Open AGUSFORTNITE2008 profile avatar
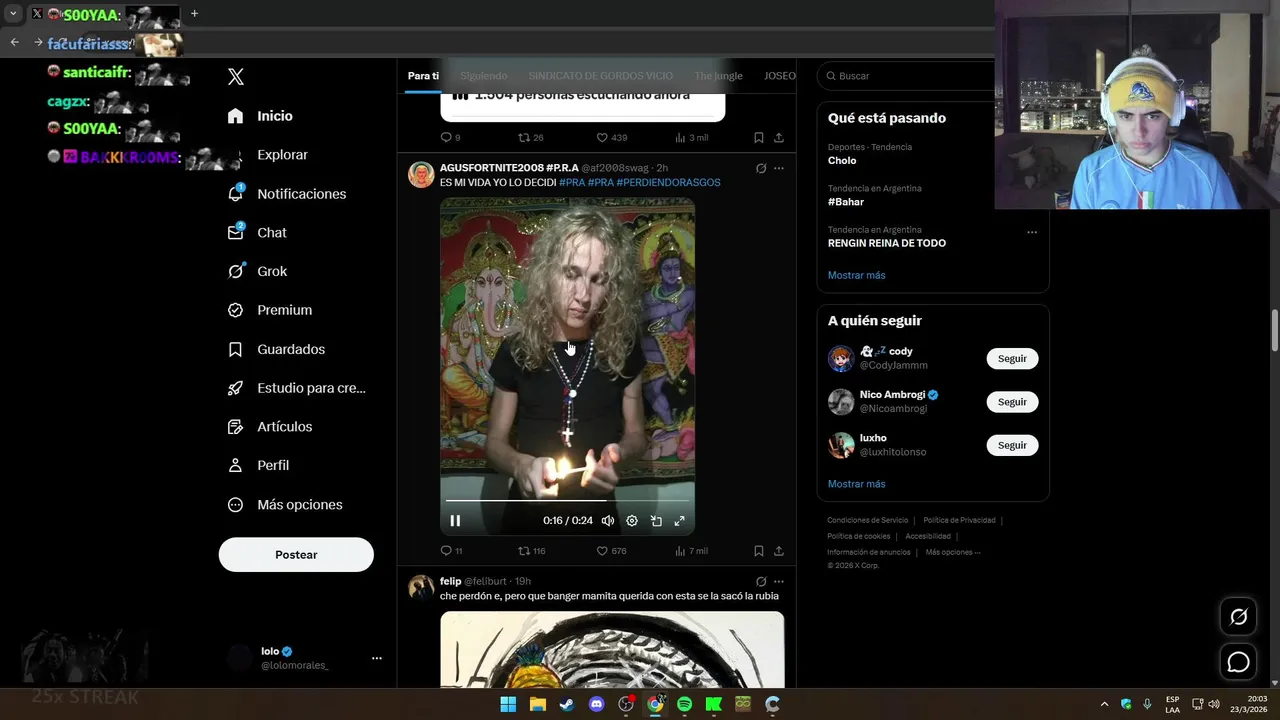Screen dimensions: 1280x720 click(x=421, y=174)
